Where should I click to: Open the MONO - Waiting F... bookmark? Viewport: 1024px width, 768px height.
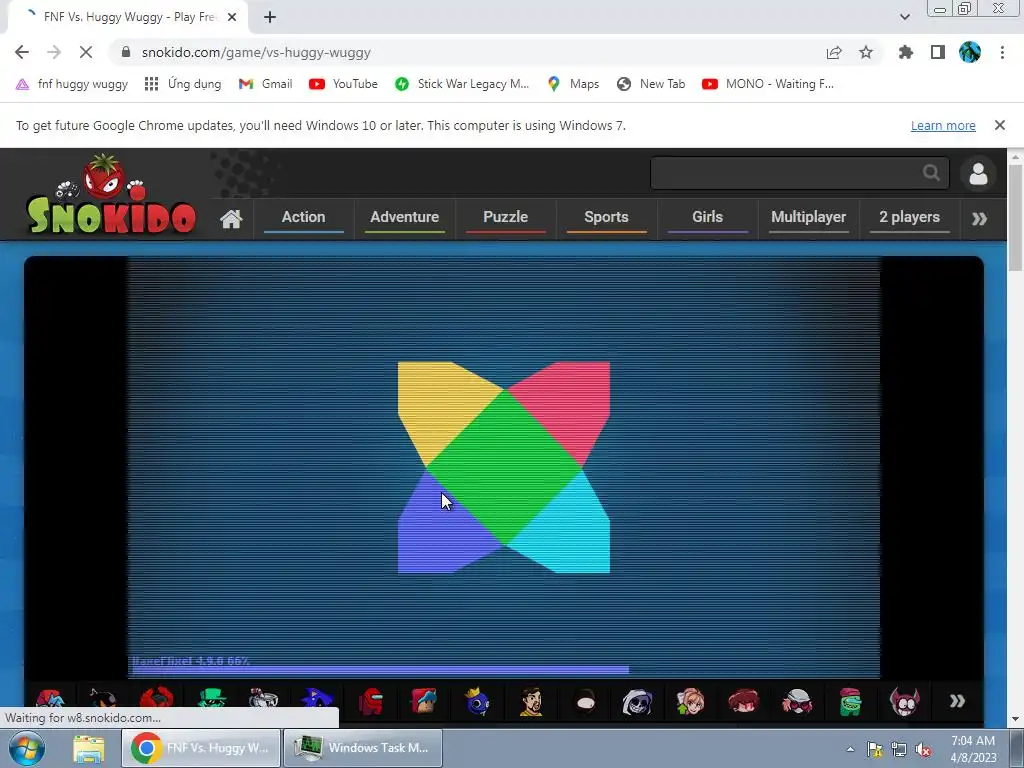point(768,84)
